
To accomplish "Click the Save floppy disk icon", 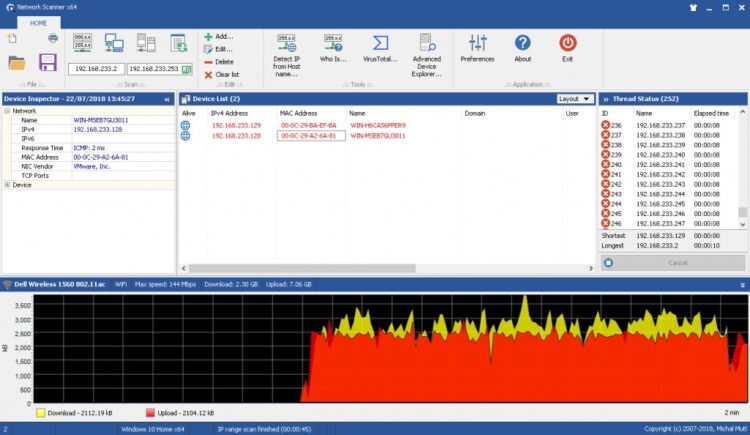I will [x=48, y=63].
